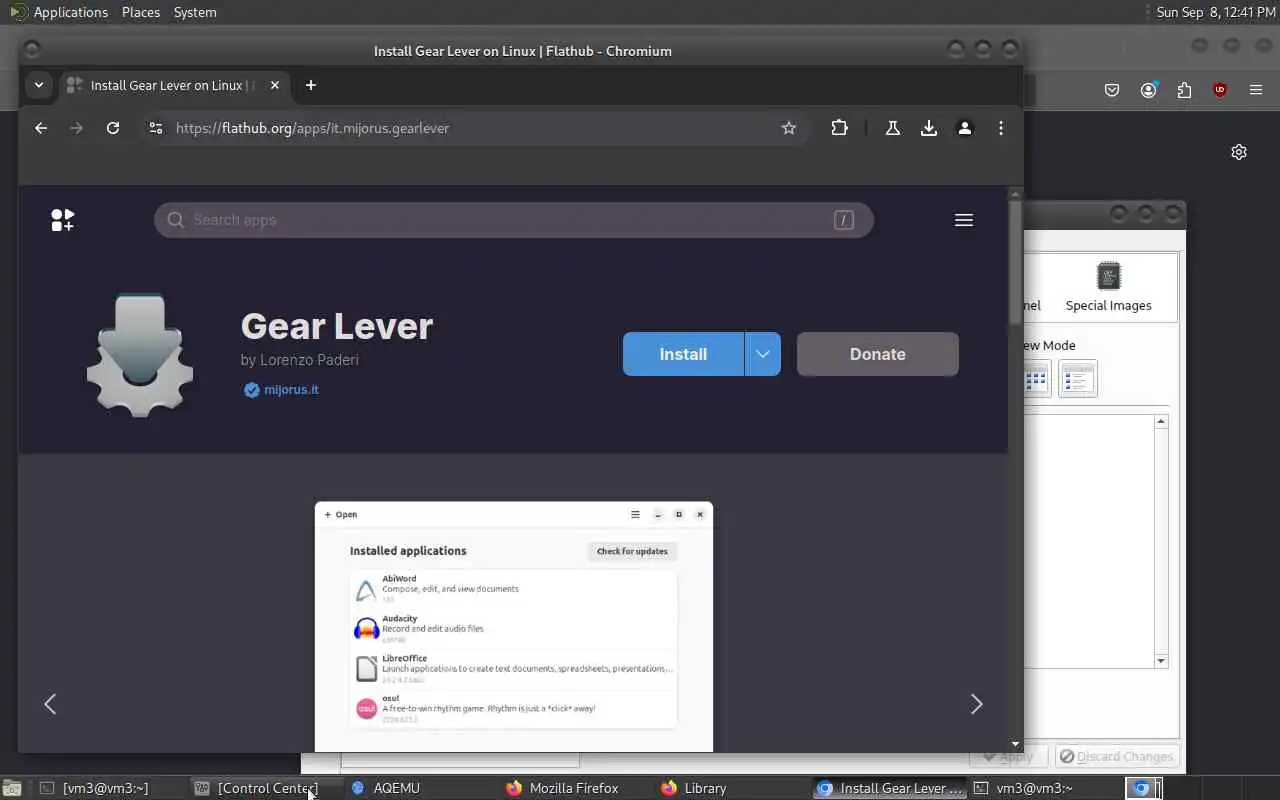Click uBlock Origin icon in Firefox
This screenshot has width=1280, height=800.
point(1220,90)
